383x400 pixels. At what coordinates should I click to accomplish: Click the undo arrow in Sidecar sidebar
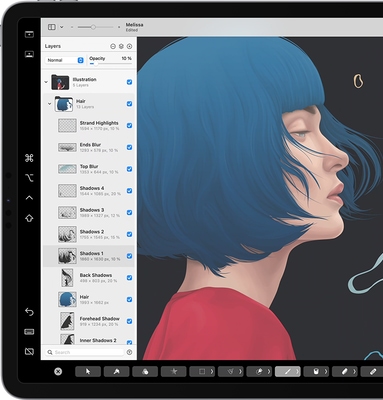pyautogui.click(x=29, y=312)
